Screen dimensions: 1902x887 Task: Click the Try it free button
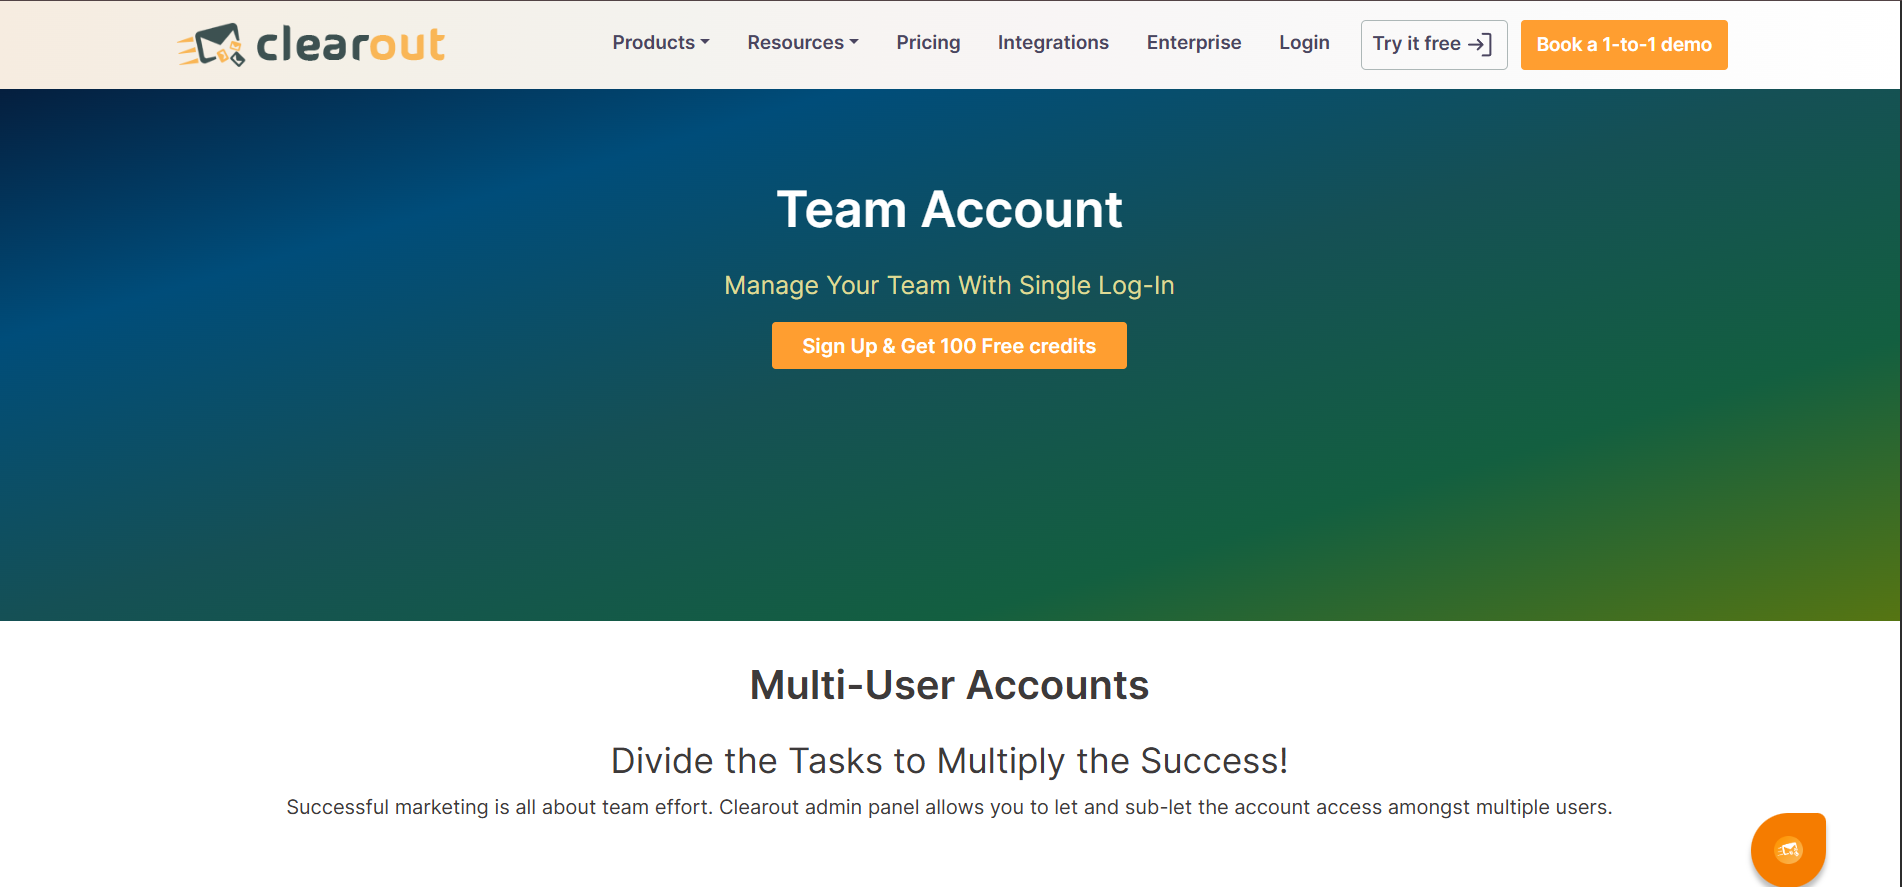coord(1434,45)
